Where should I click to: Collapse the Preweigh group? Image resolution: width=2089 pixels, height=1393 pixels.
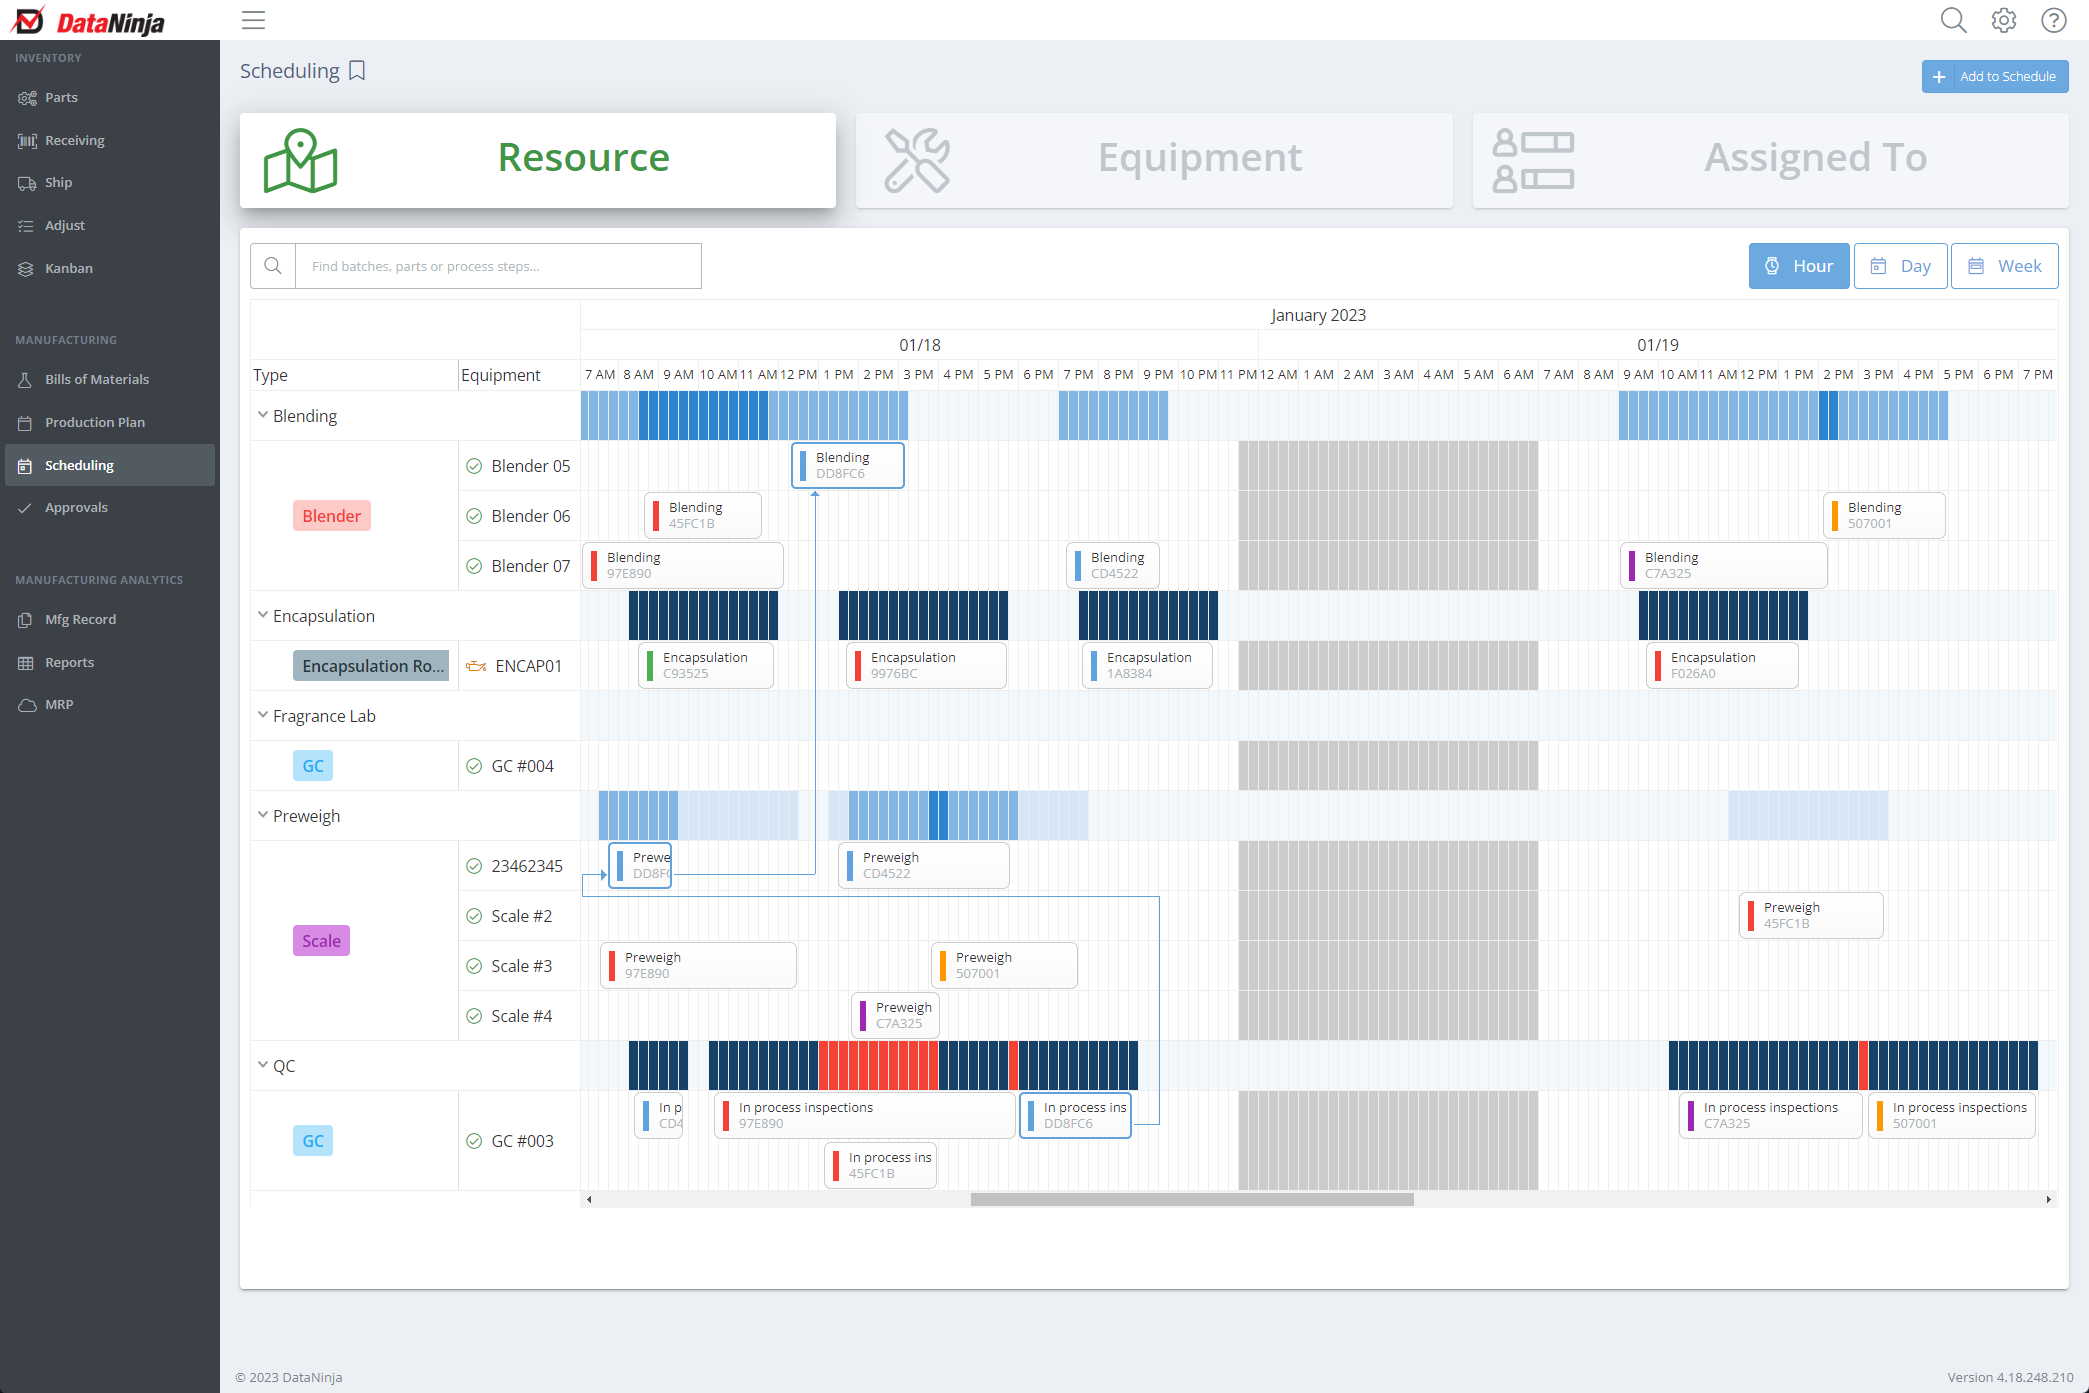[263, 815]
